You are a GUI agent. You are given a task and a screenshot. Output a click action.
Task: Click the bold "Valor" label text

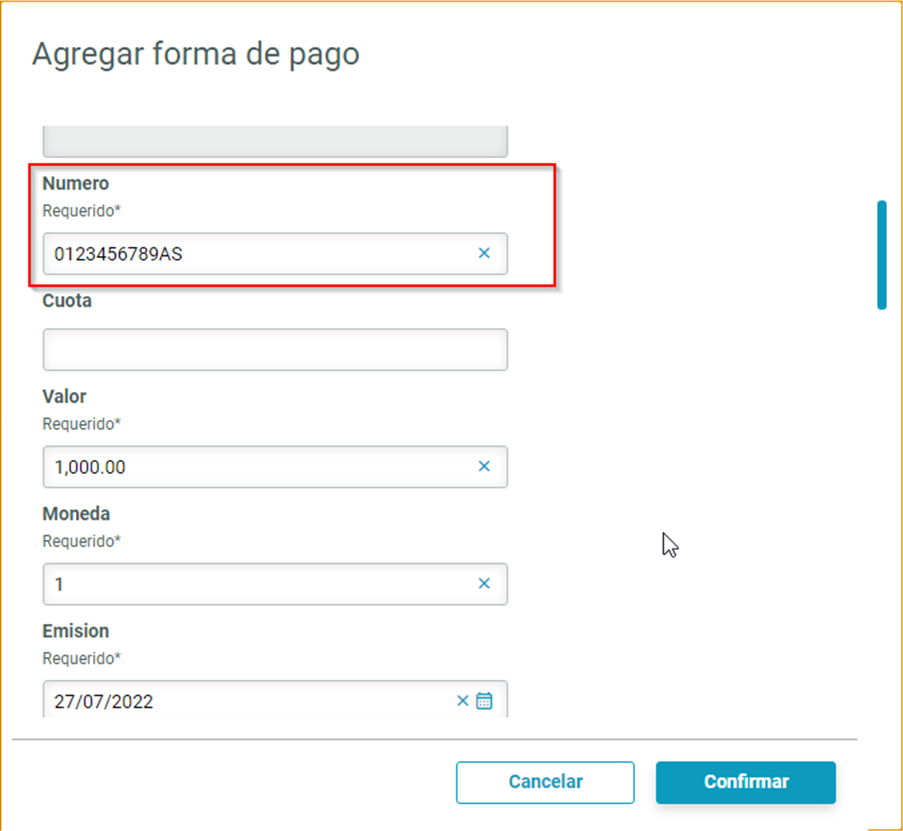(64, 397)
